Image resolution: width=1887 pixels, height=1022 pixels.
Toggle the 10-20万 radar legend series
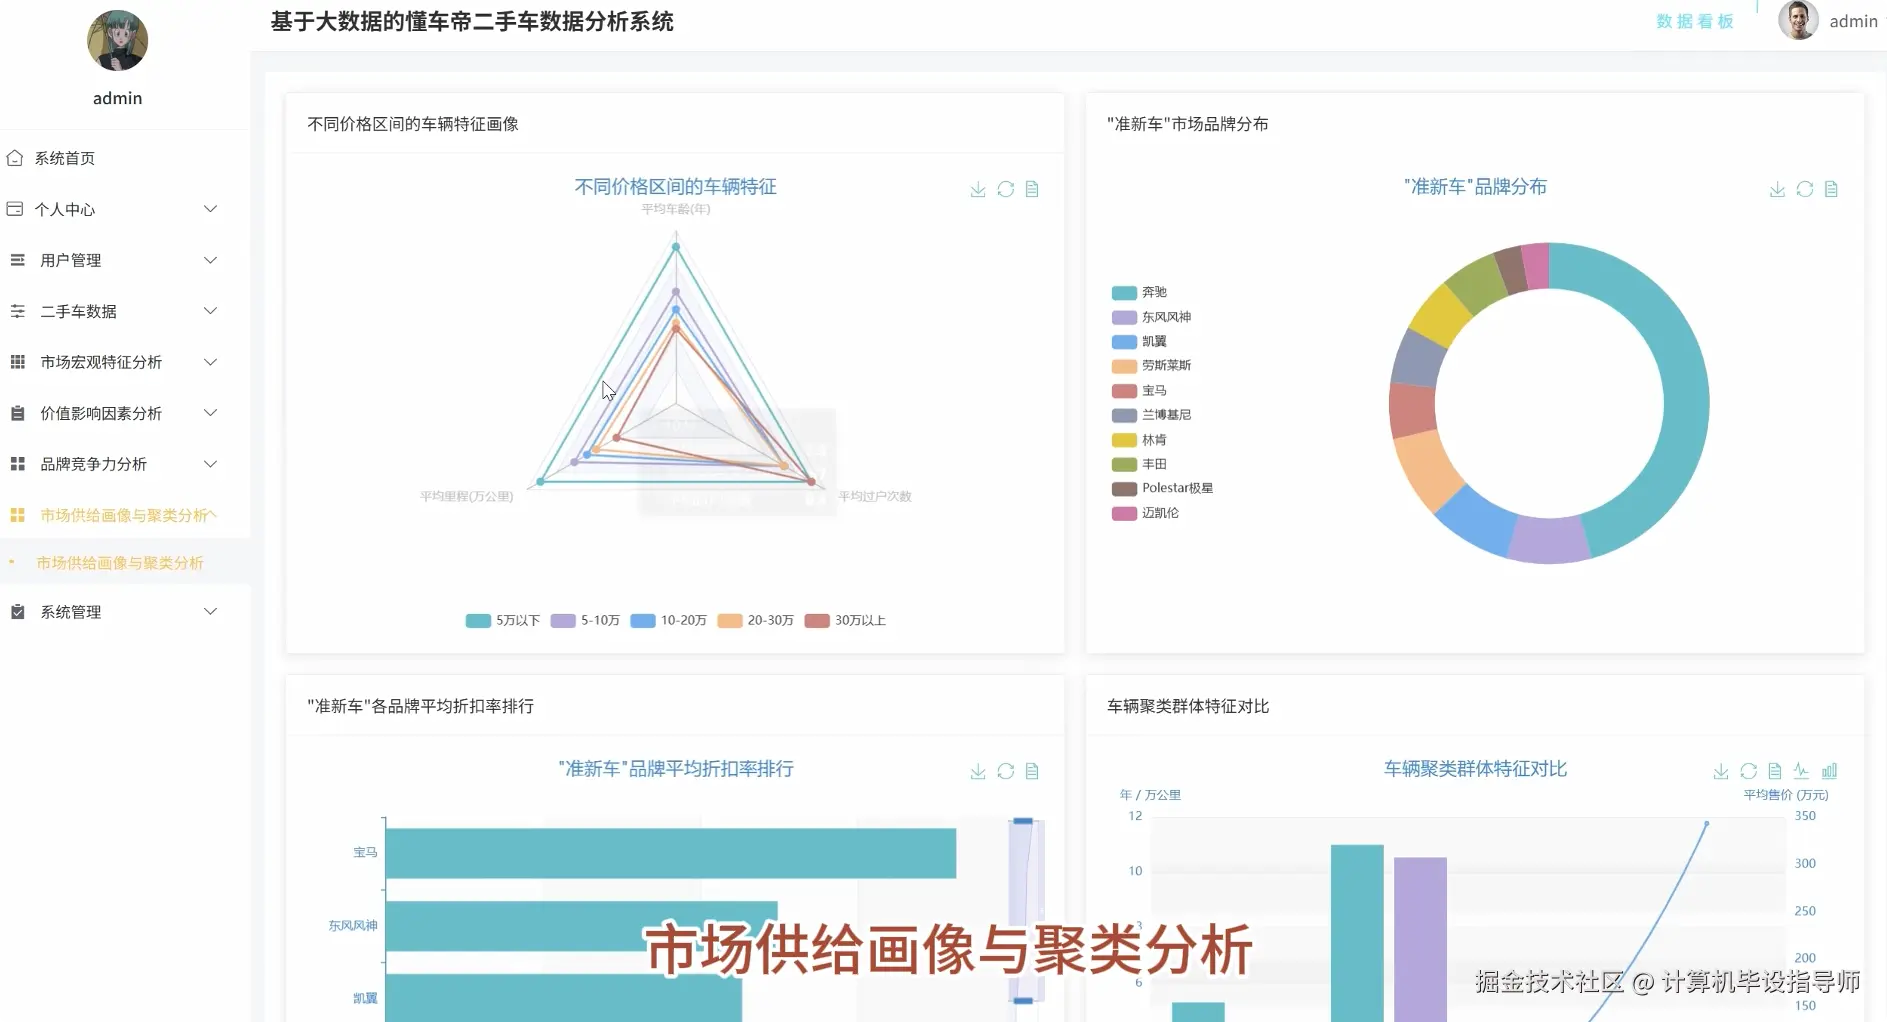tap(668, 621)
